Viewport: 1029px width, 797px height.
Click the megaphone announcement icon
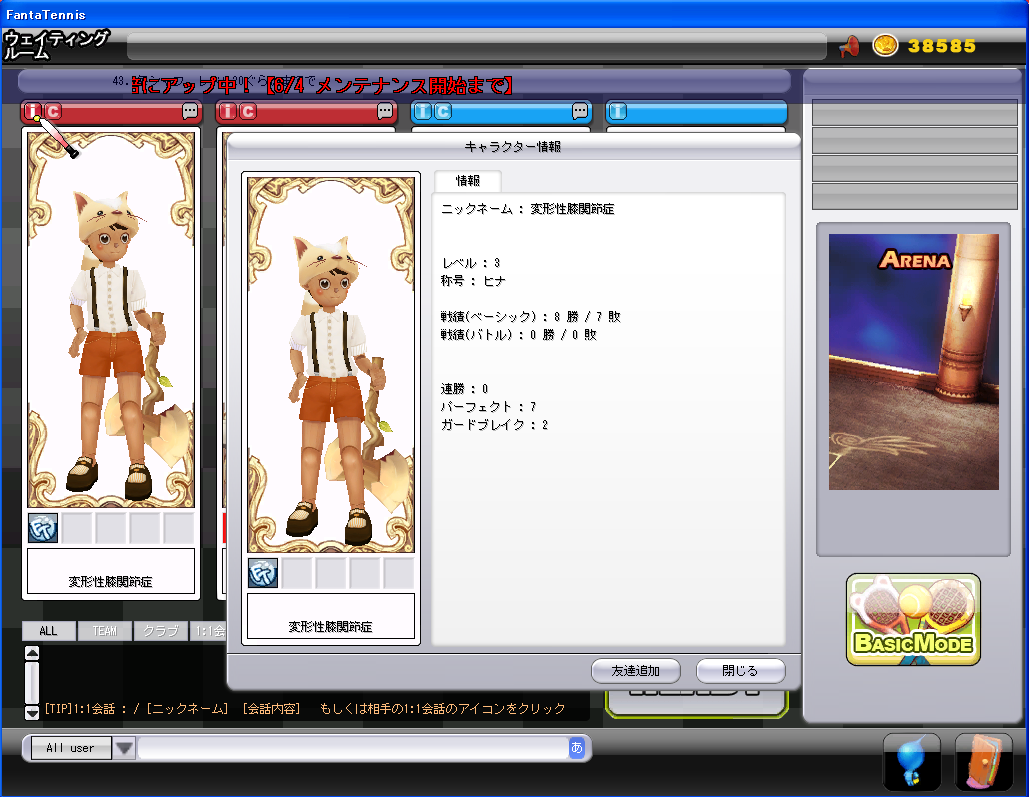coord(849,46)
